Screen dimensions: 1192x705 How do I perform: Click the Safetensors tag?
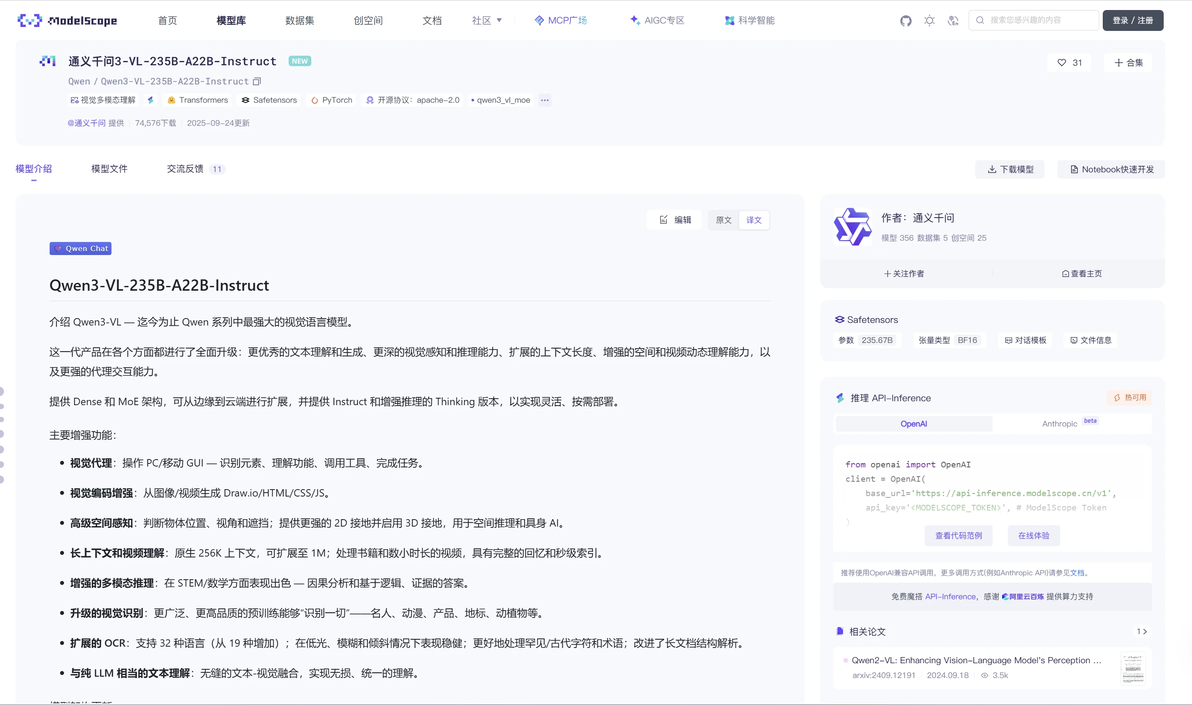click(269, 100)
